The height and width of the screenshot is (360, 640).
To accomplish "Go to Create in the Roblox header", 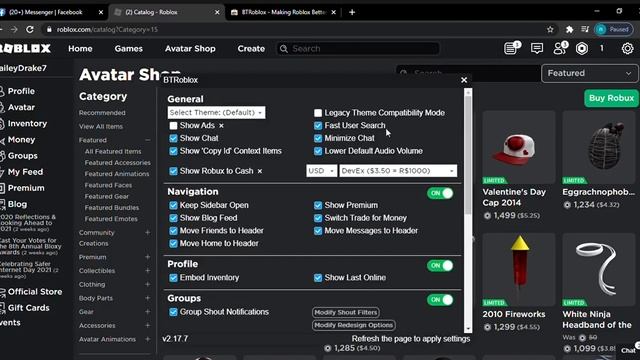I will 251,49.
